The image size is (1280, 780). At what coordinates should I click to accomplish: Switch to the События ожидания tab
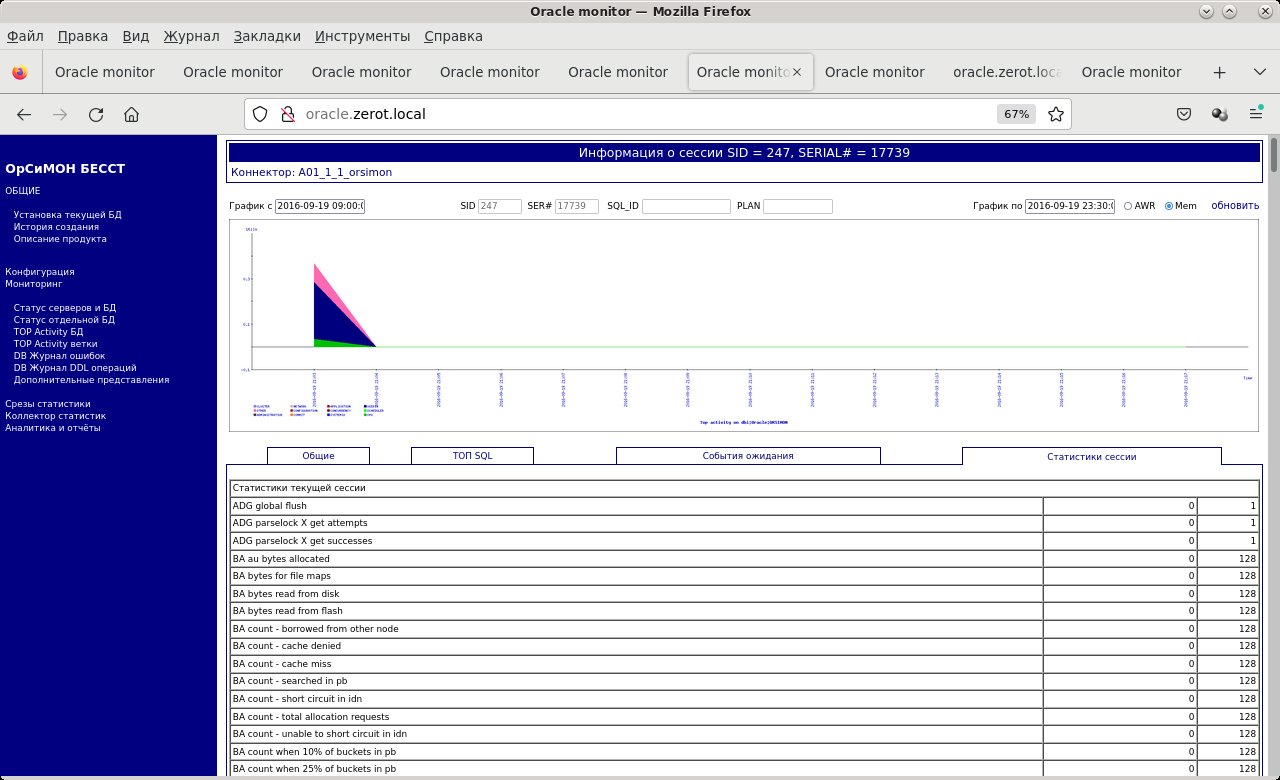(748, 456)
